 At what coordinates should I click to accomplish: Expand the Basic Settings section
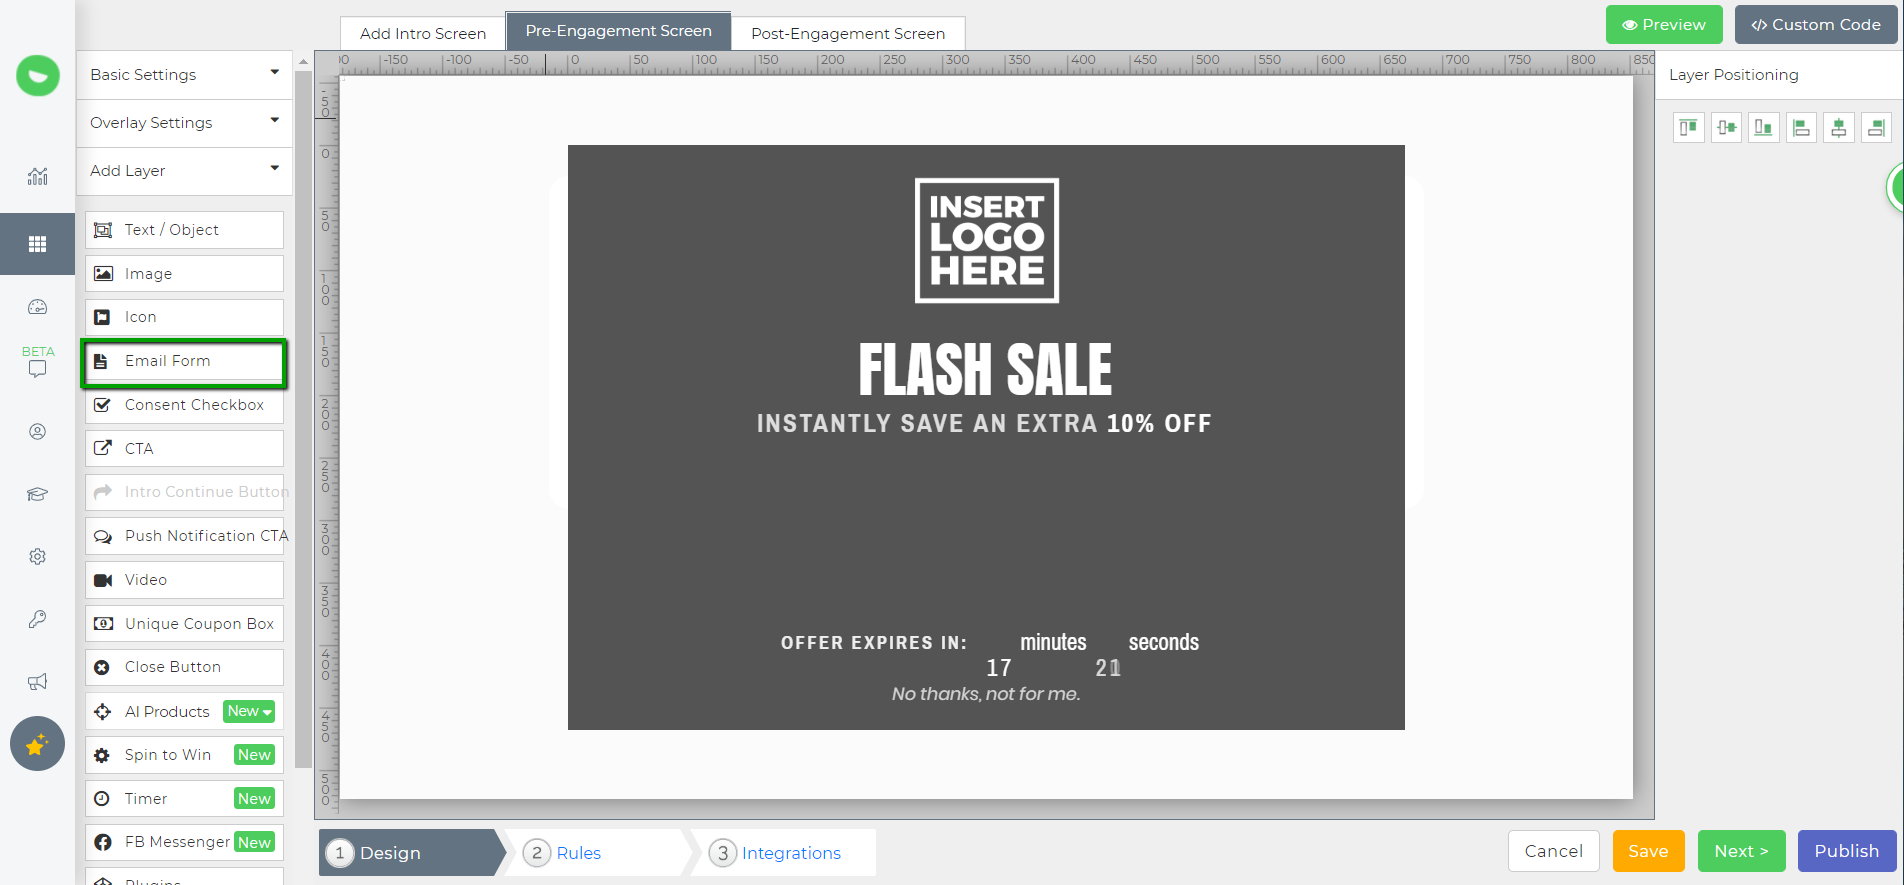184,75
